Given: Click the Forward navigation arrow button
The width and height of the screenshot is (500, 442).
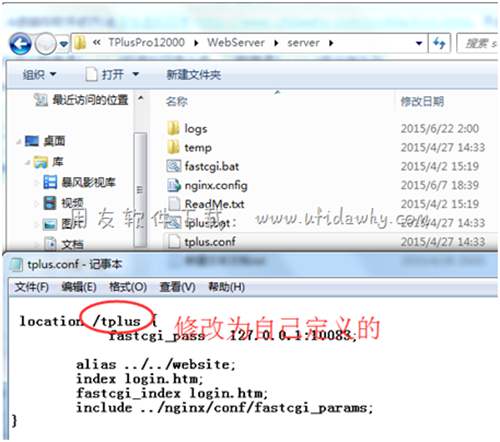Looking at the screenshot, I should pos(46,44).
